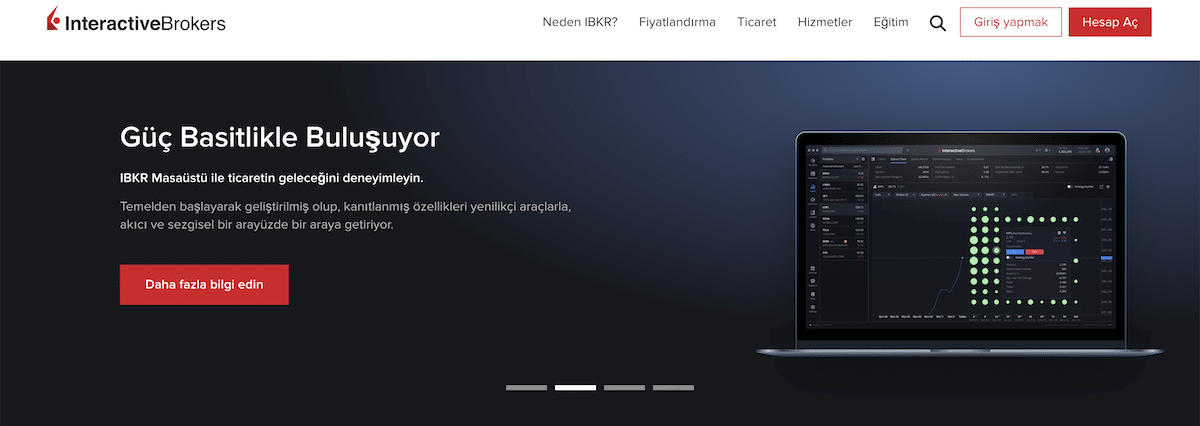This screenshot has height=426, width=1200.
Task: Open the Ticaret menu
Action: pyautogui.click(x=757, y=22)
